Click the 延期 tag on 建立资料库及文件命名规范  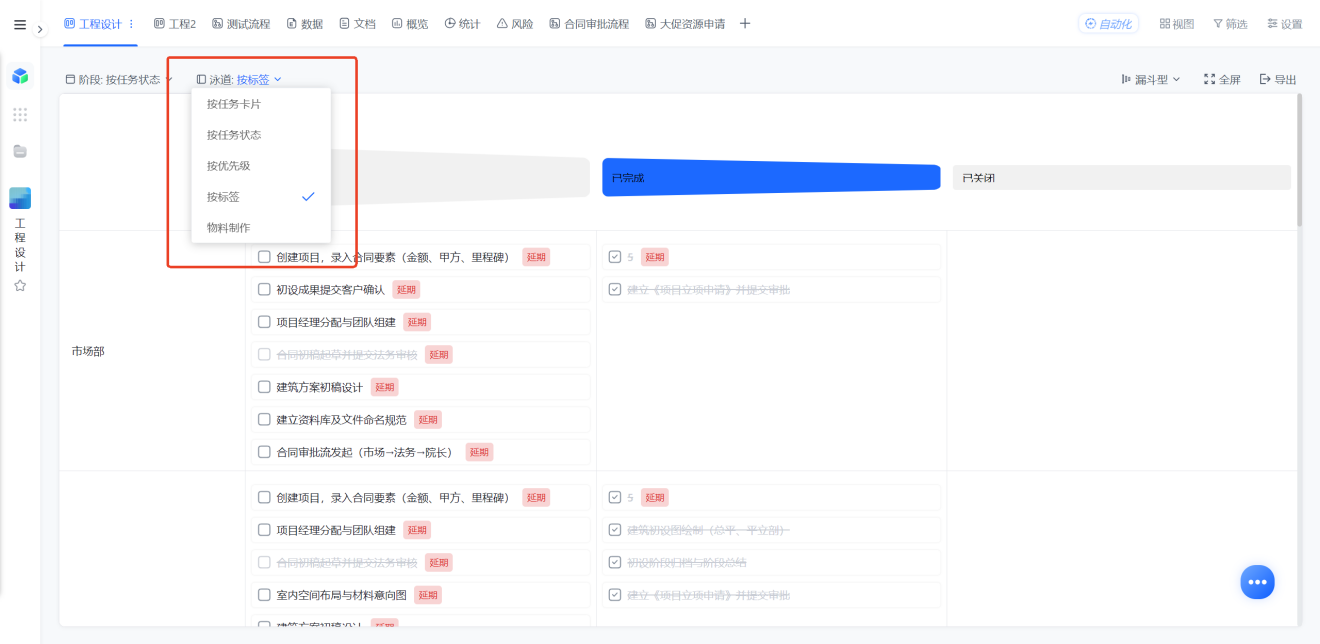(428, 420)
